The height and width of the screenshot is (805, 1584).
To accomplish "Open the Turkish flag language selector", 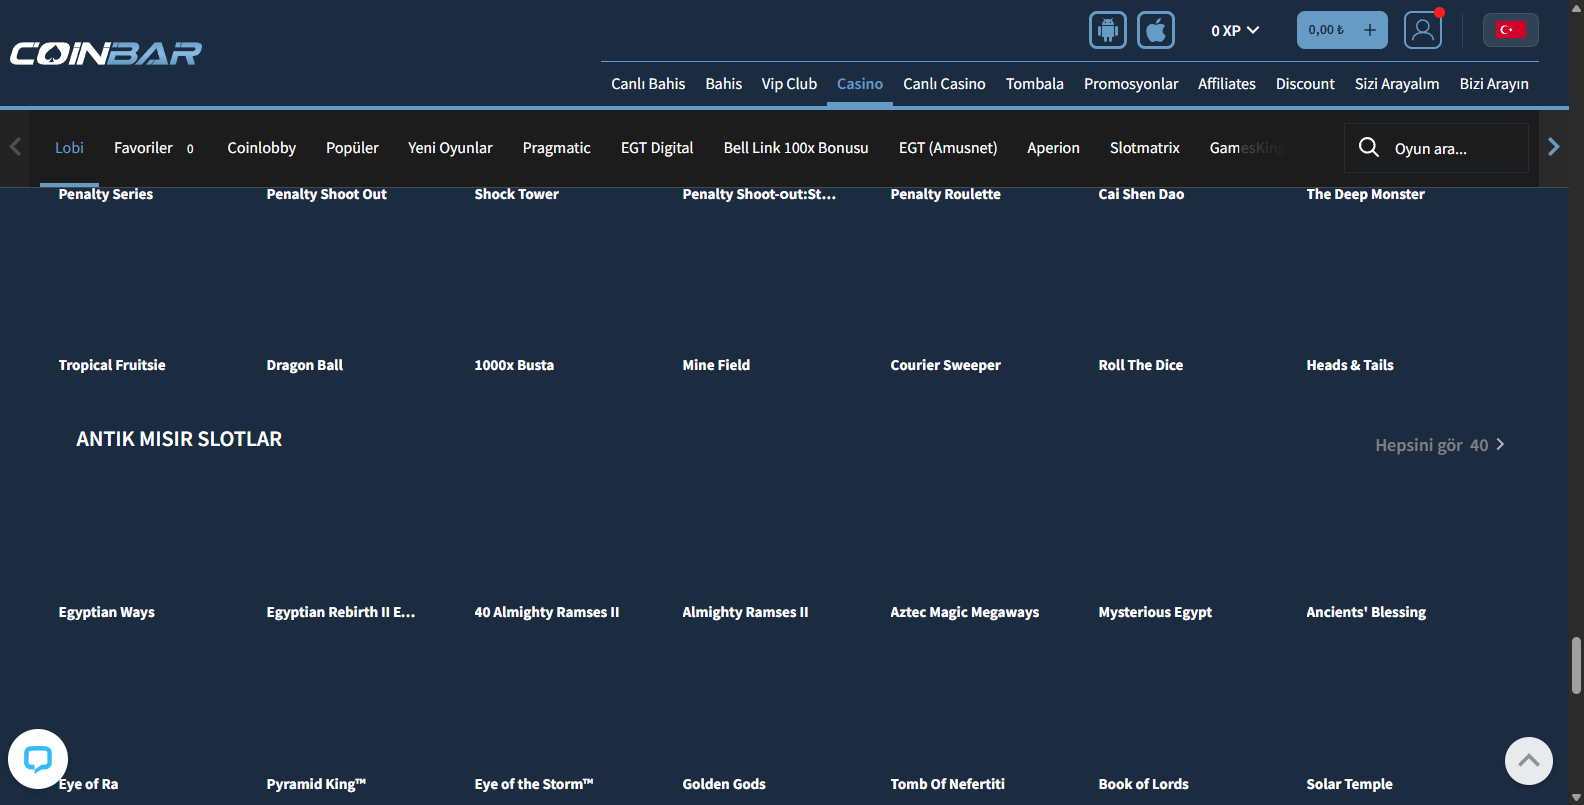I will click(1510, 30).
